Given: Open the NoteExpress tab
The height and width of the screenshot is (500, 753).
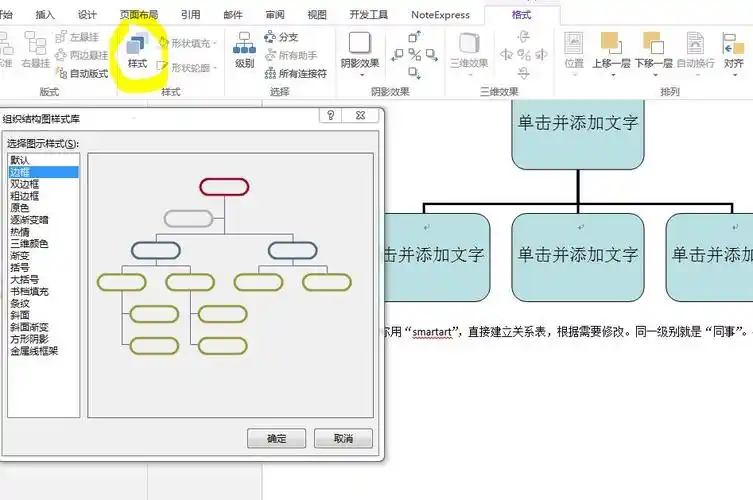Looking at the screenshot, I should [x=440, y=15].
